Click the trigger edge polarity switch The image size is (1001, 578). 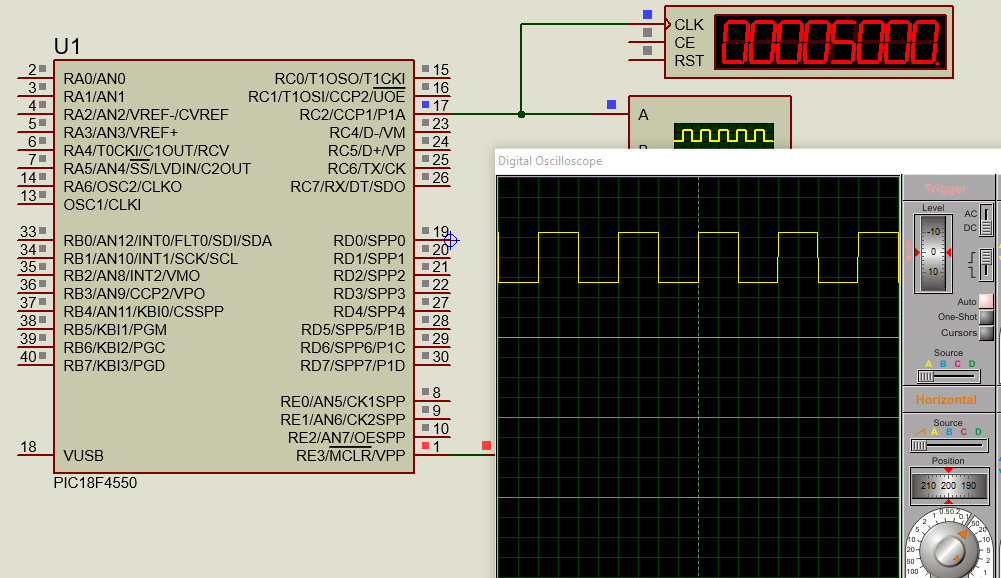click(x=986, y=265)
